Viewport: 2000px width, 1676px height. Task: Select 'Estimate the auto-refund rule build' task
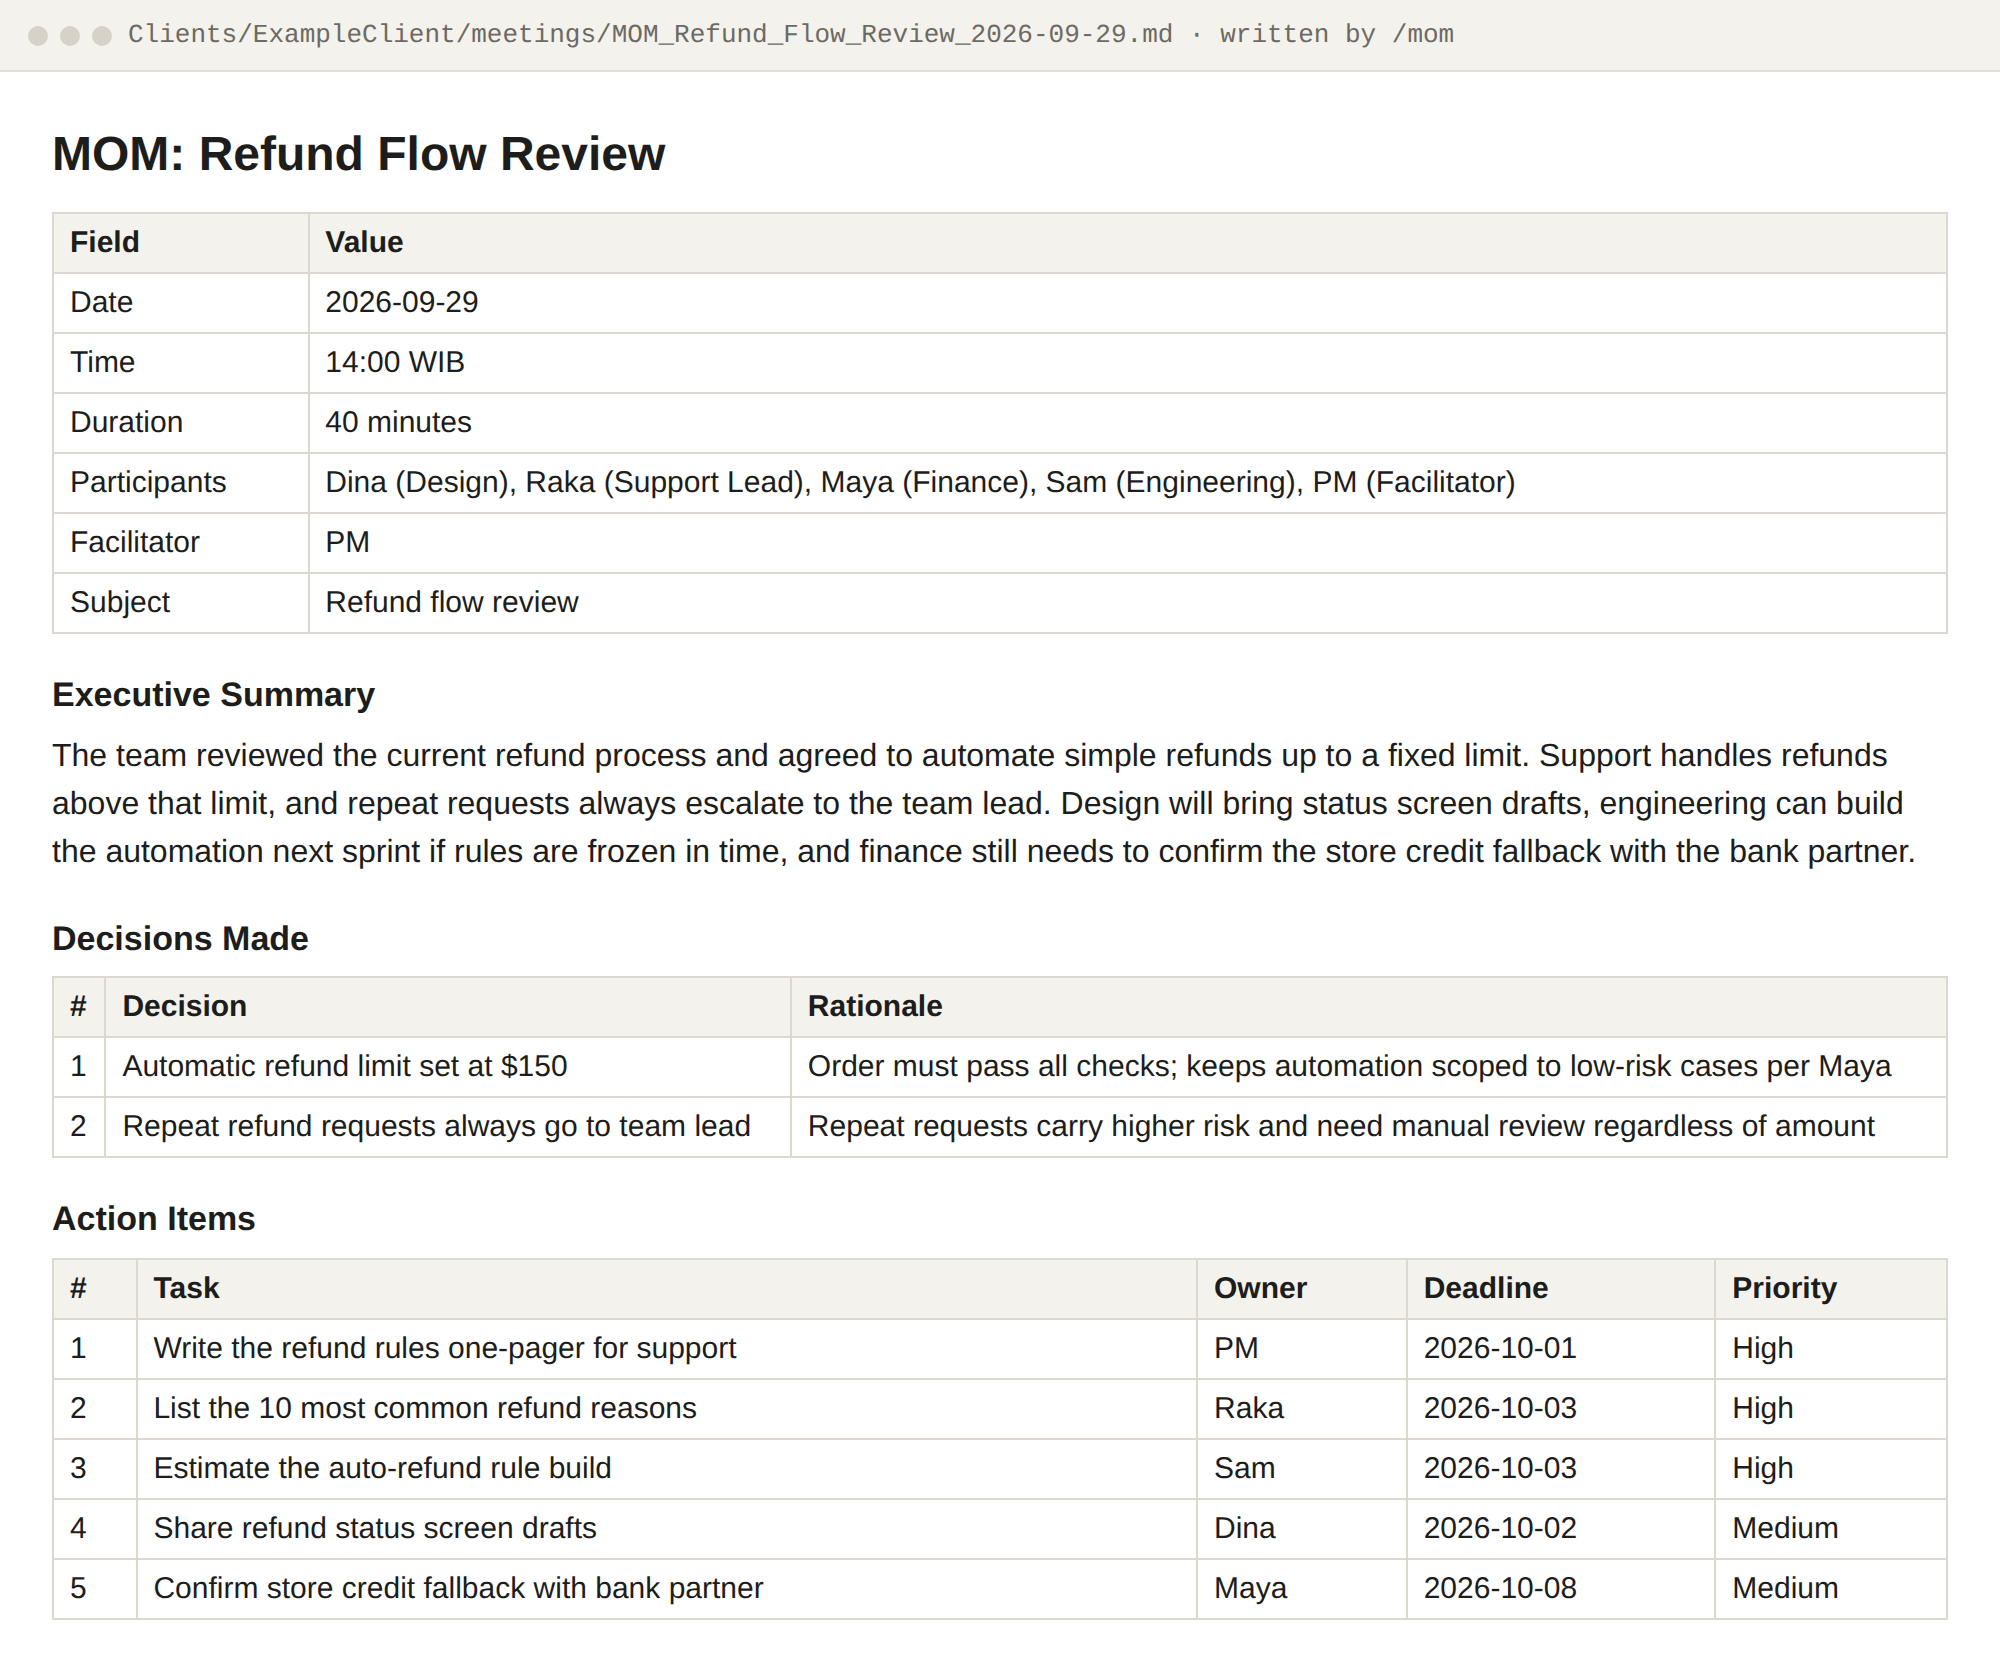(x=382, y=1468)
